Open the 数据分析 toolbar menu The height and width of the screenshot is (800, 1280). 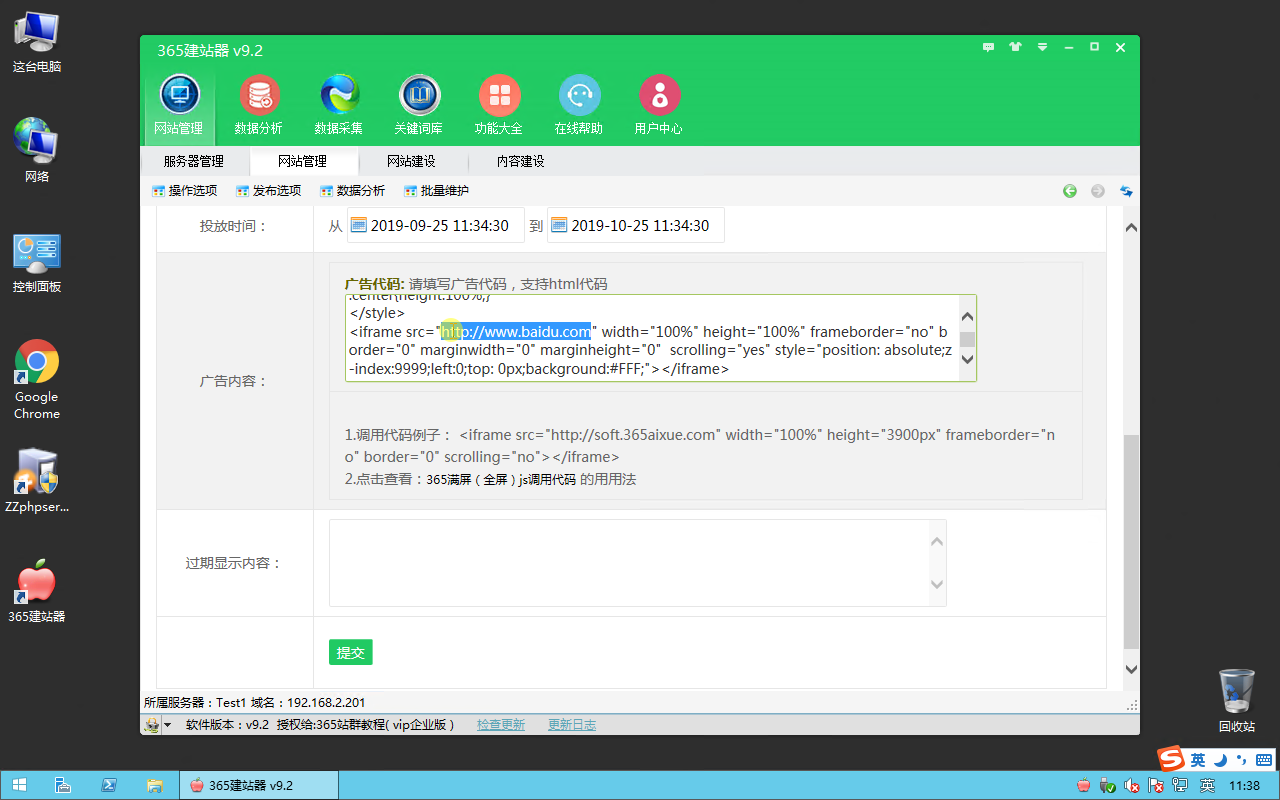353,191
